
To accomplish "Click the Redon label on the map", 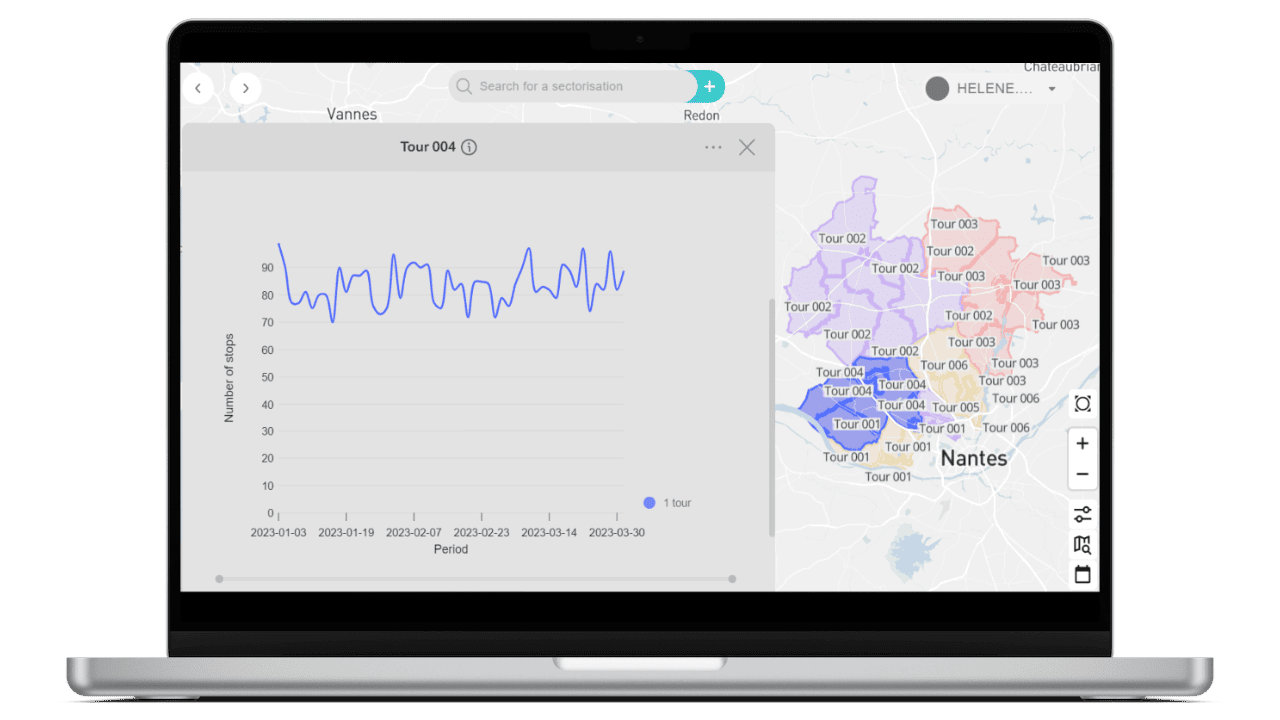I will pos(701,116).
